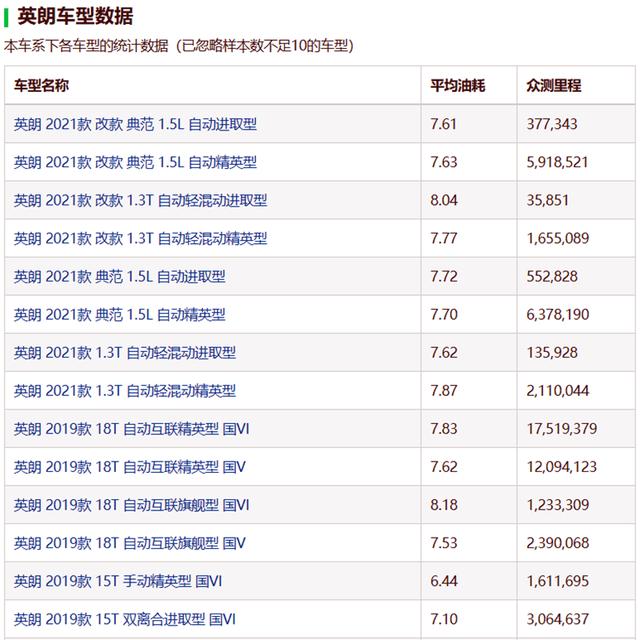Image resolution: width=640 pixels, height=640 pixels.
Task: Select mileage value 1,233,309
Action: pyautogui.click(x=558, y=505)
